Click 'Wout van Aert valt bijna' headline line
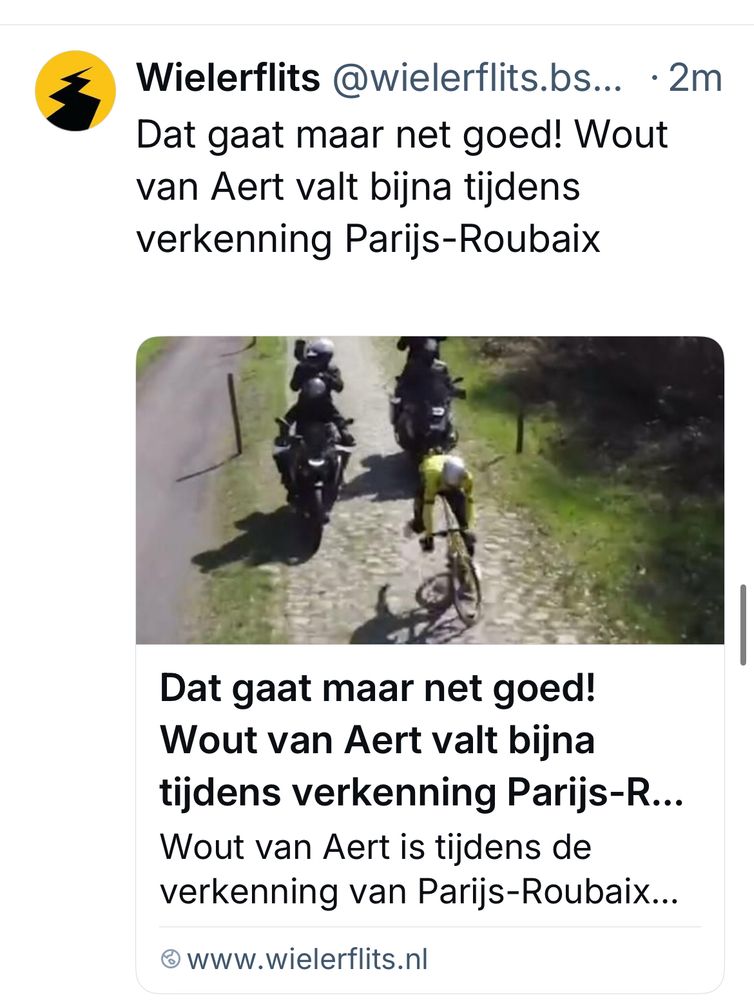The height and width of the screenshot is (1000, 754). pos(377,740)
